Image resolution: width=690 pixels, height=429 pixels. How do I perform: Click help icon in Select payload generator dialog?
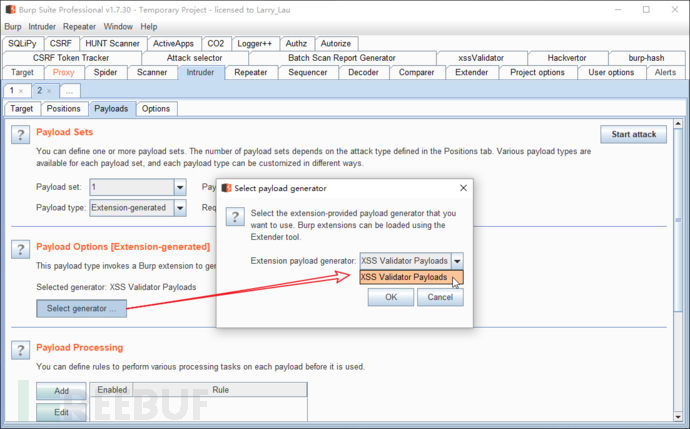(x=235, y=216)
